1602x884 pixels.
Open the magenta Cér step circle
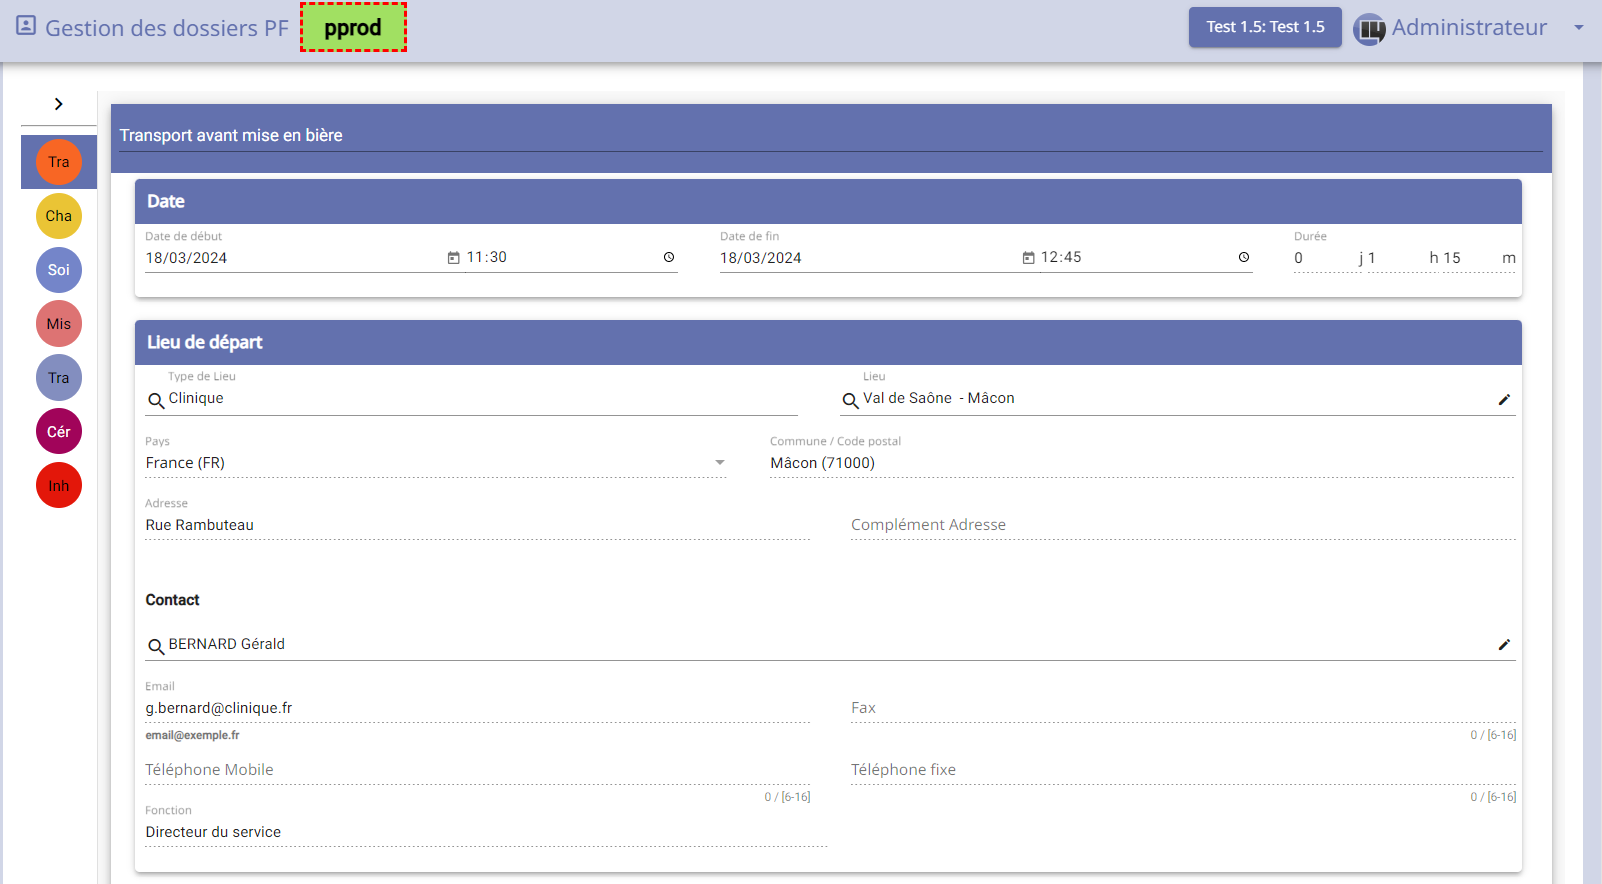pos(59,432)
